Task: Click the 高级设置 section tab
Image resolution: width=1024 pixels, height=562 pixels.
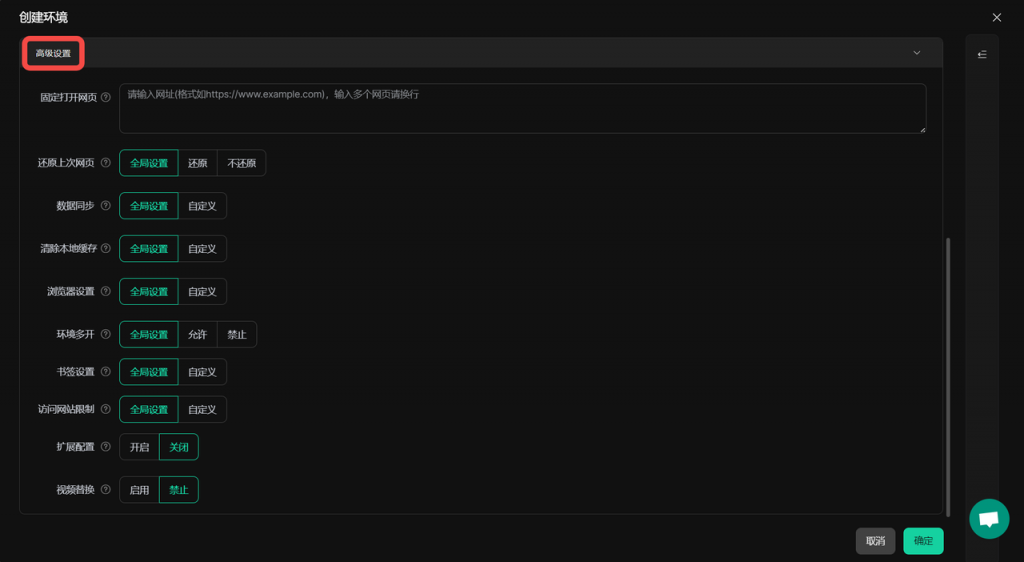Action: pyautogui.click(x=53, y=53)
